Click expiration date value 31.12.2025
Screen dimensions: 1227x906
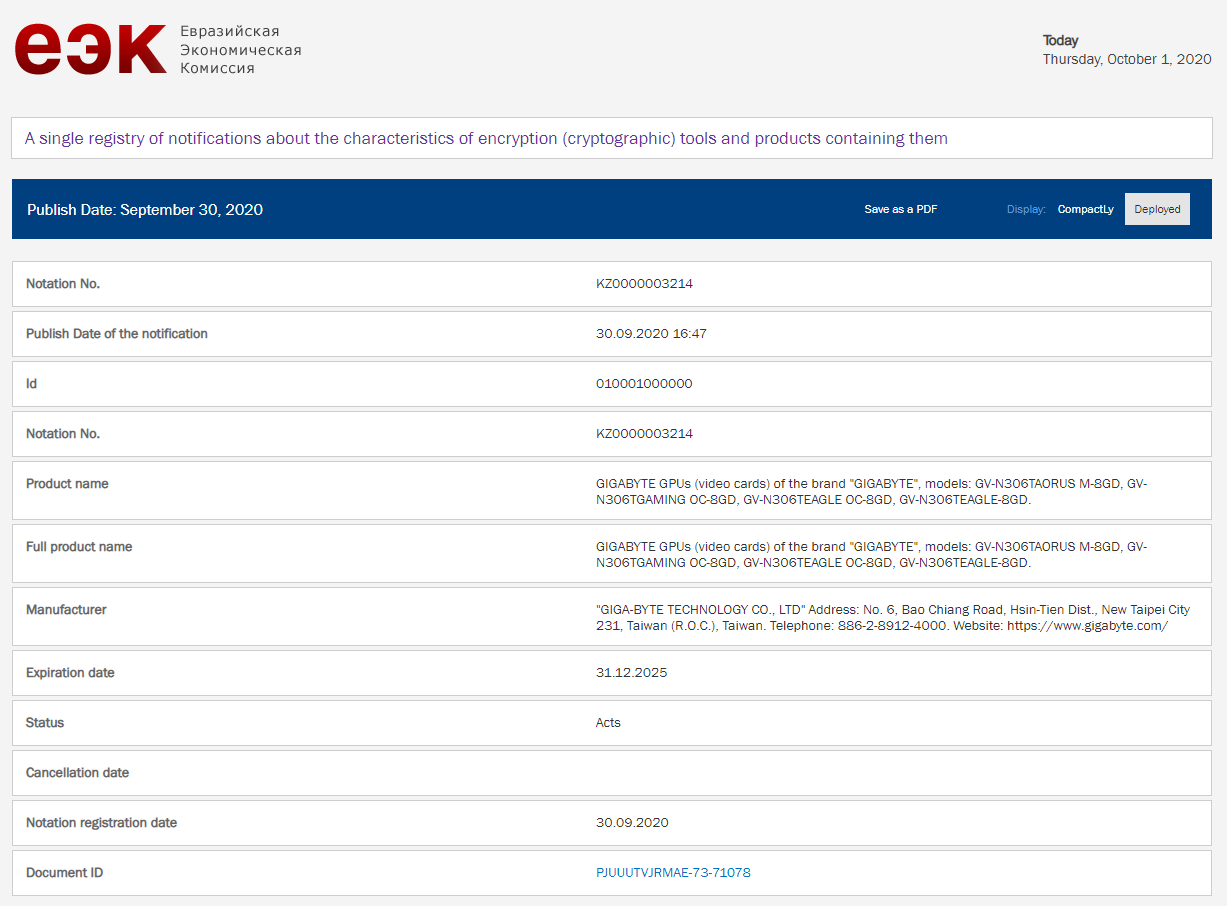coord(631,673)
